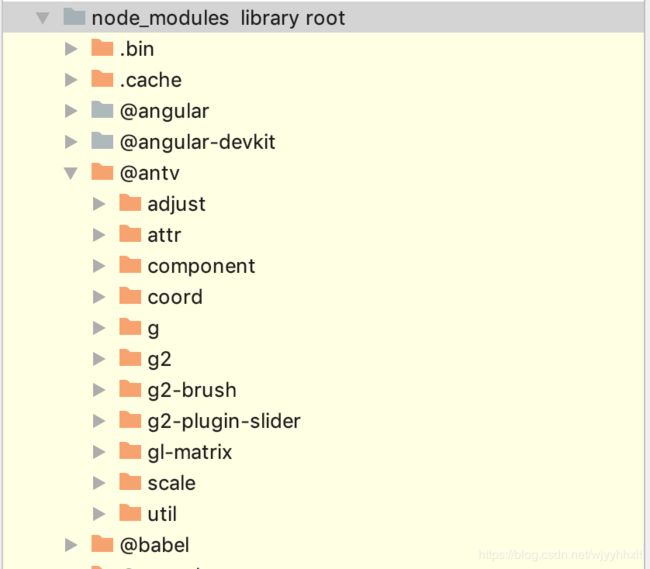Select the single-letter g folder label
Viewport: 650px width, 569px height.
tap(153, 329)
